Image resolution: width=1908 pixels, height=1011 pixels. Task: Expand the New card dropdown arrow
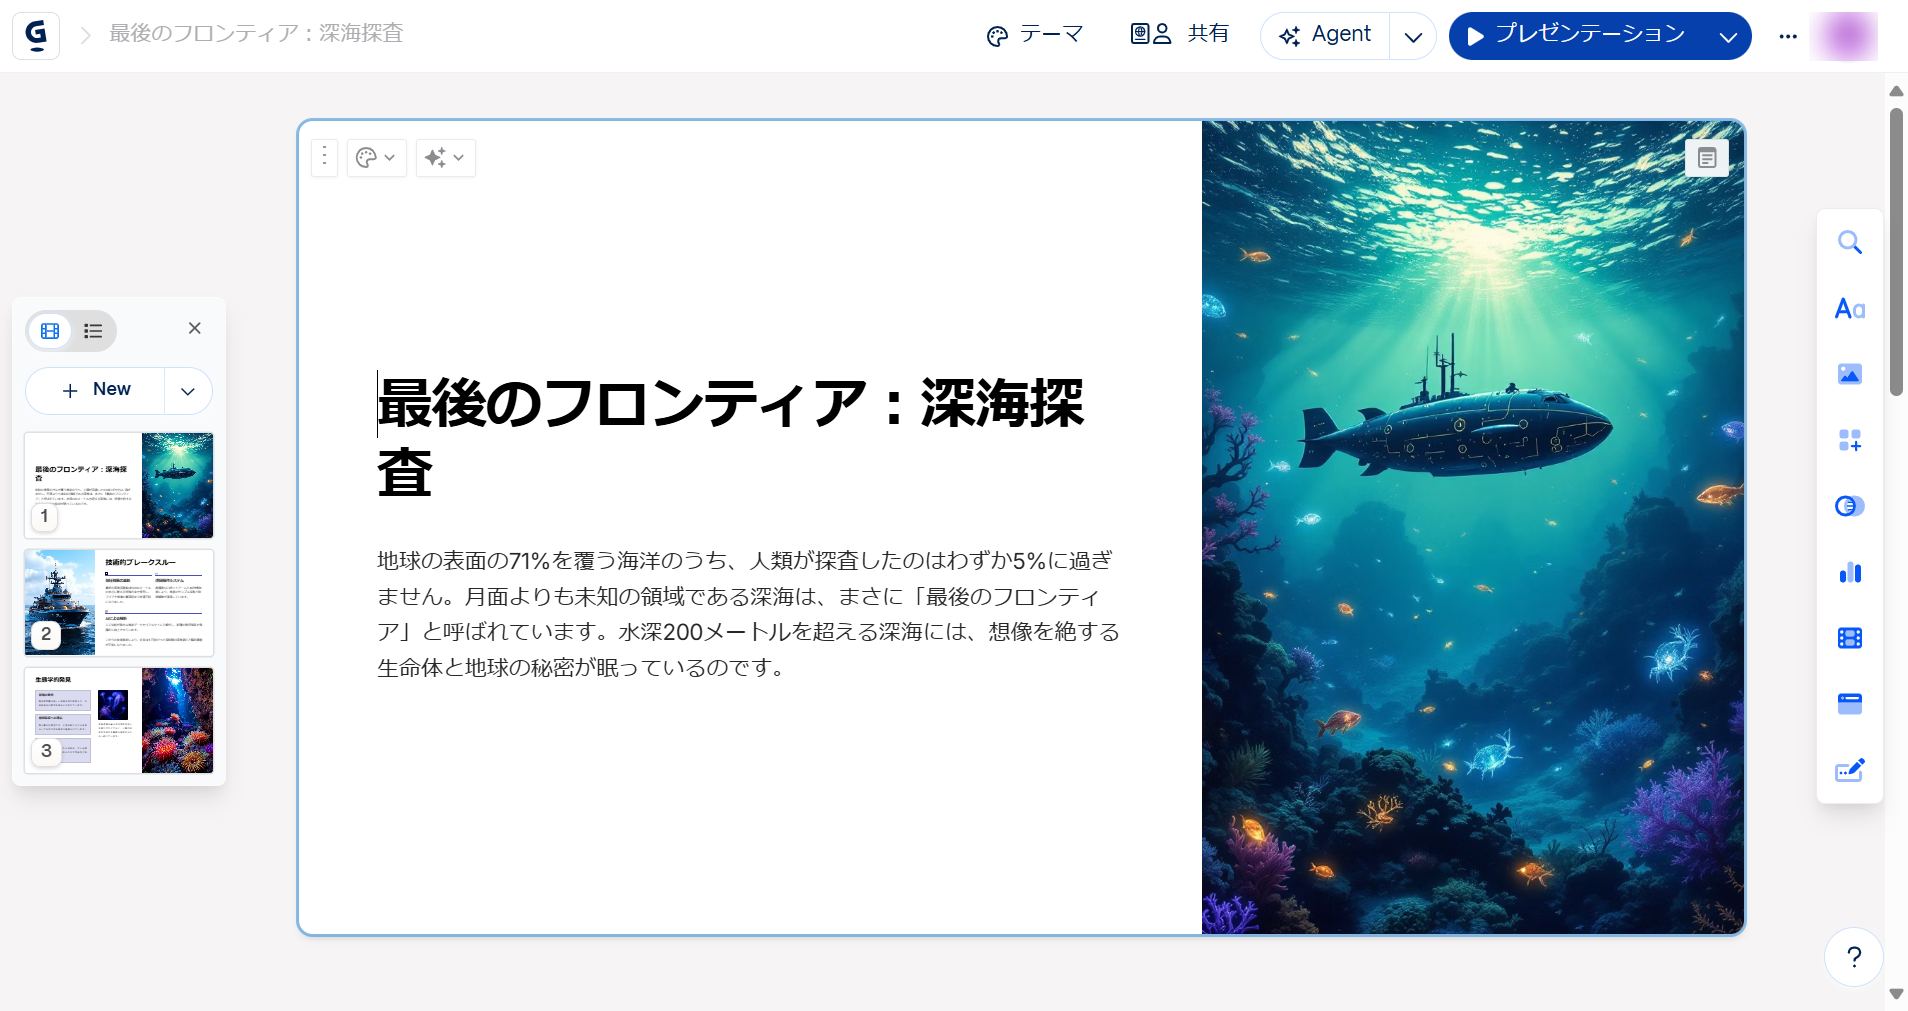pos(188,391)
